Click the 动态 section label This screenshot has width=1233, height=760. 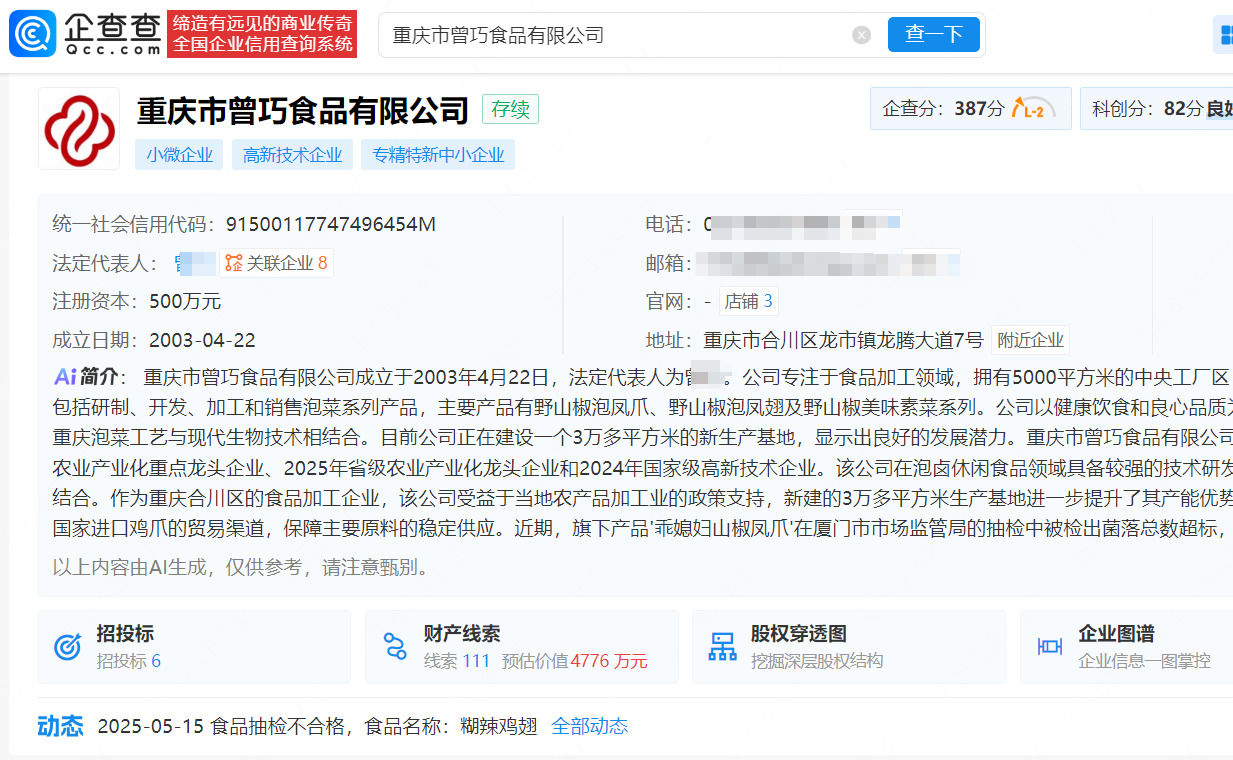pos(61,726)
